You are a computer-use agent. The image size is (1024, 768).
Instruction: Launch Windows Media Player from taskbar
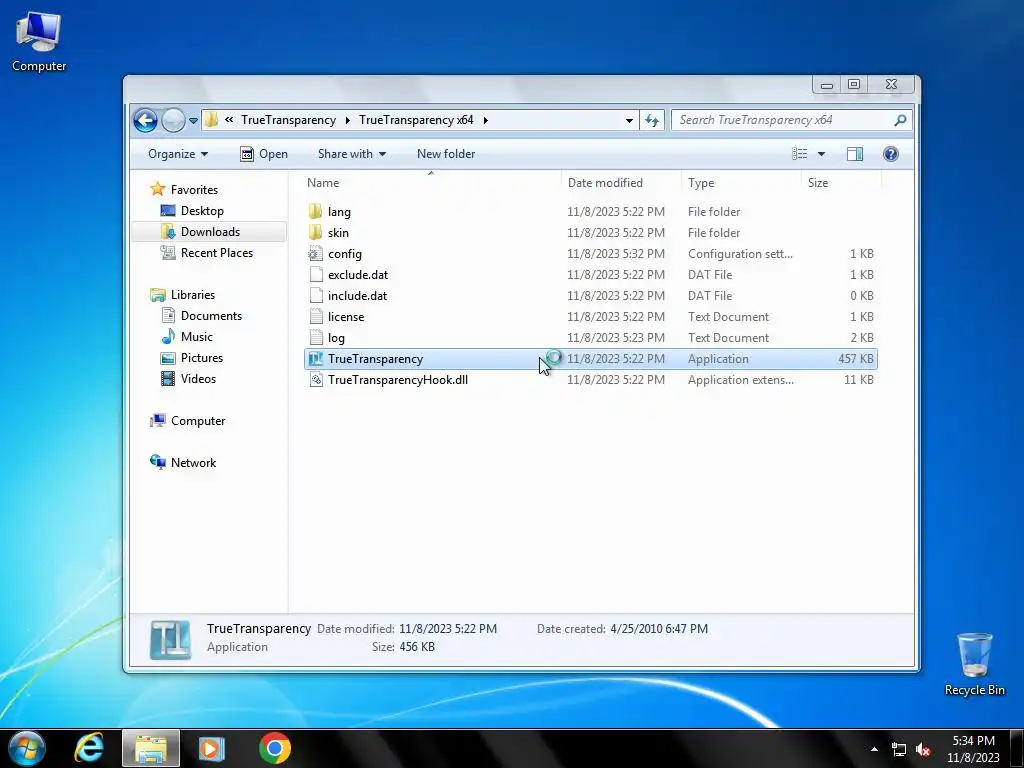pos(211,748)
